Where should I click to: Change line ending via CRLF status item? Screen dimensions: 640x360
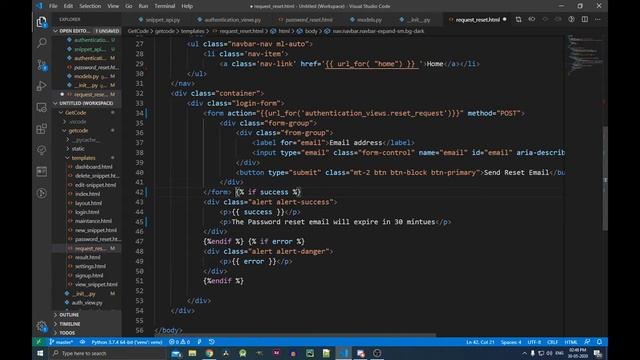click(552, 342)
